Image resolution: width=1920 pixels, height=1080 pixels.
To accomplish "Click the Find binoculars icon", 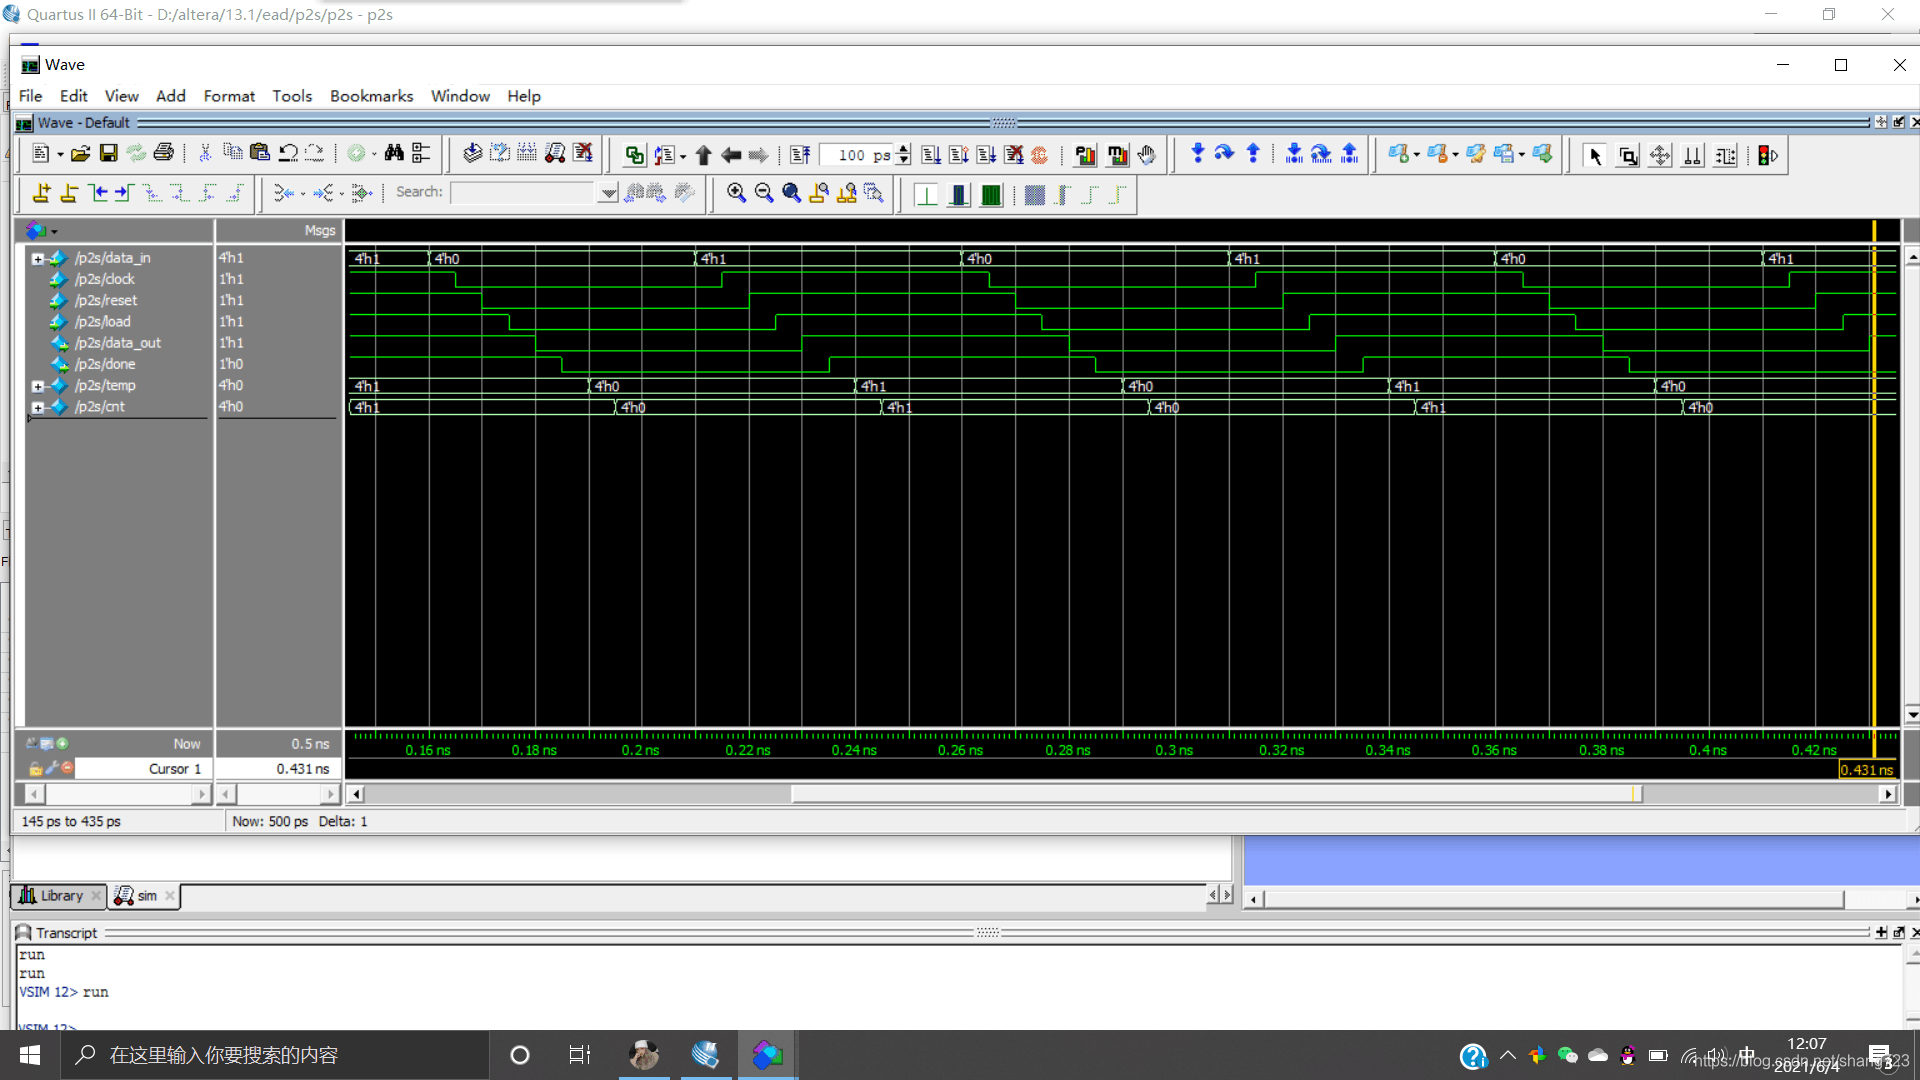I will coord(394,153).
